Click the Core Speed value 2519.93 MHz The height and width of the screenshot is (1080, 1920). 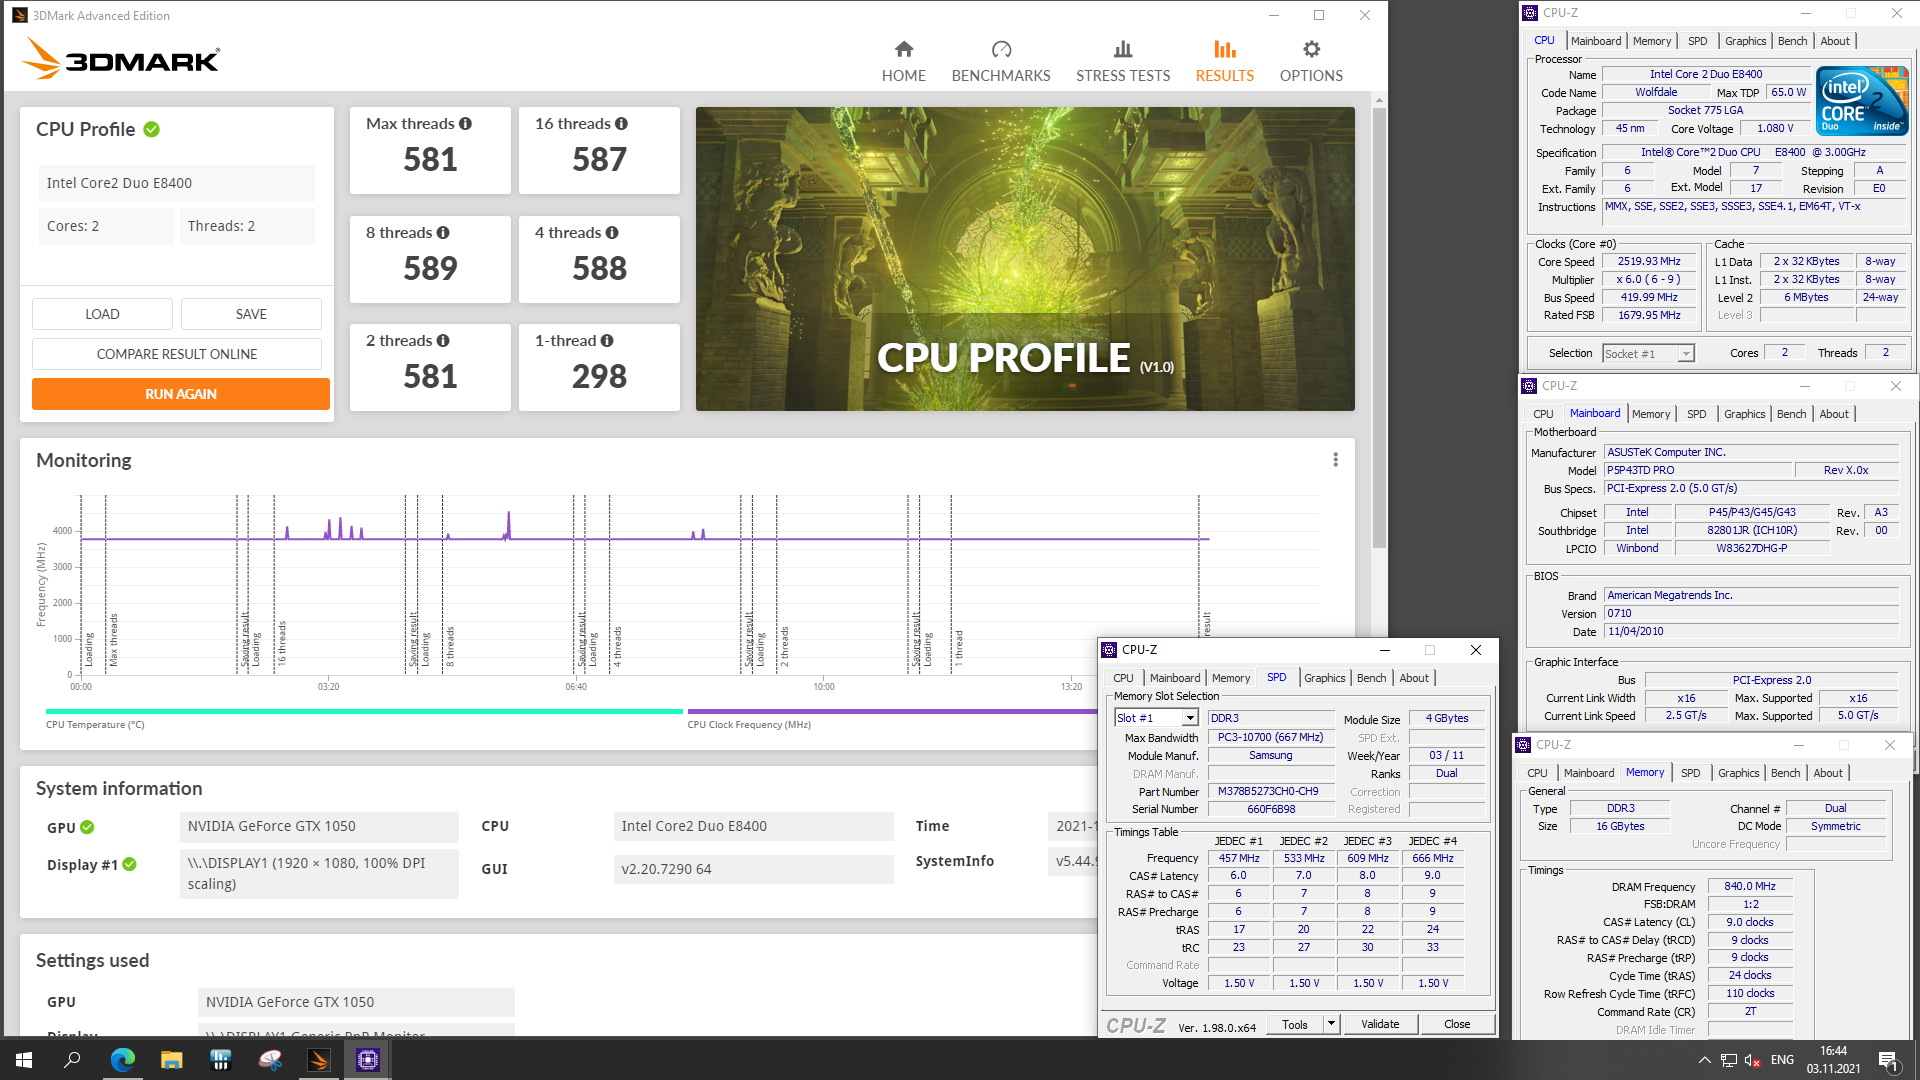click(1649, 262)
